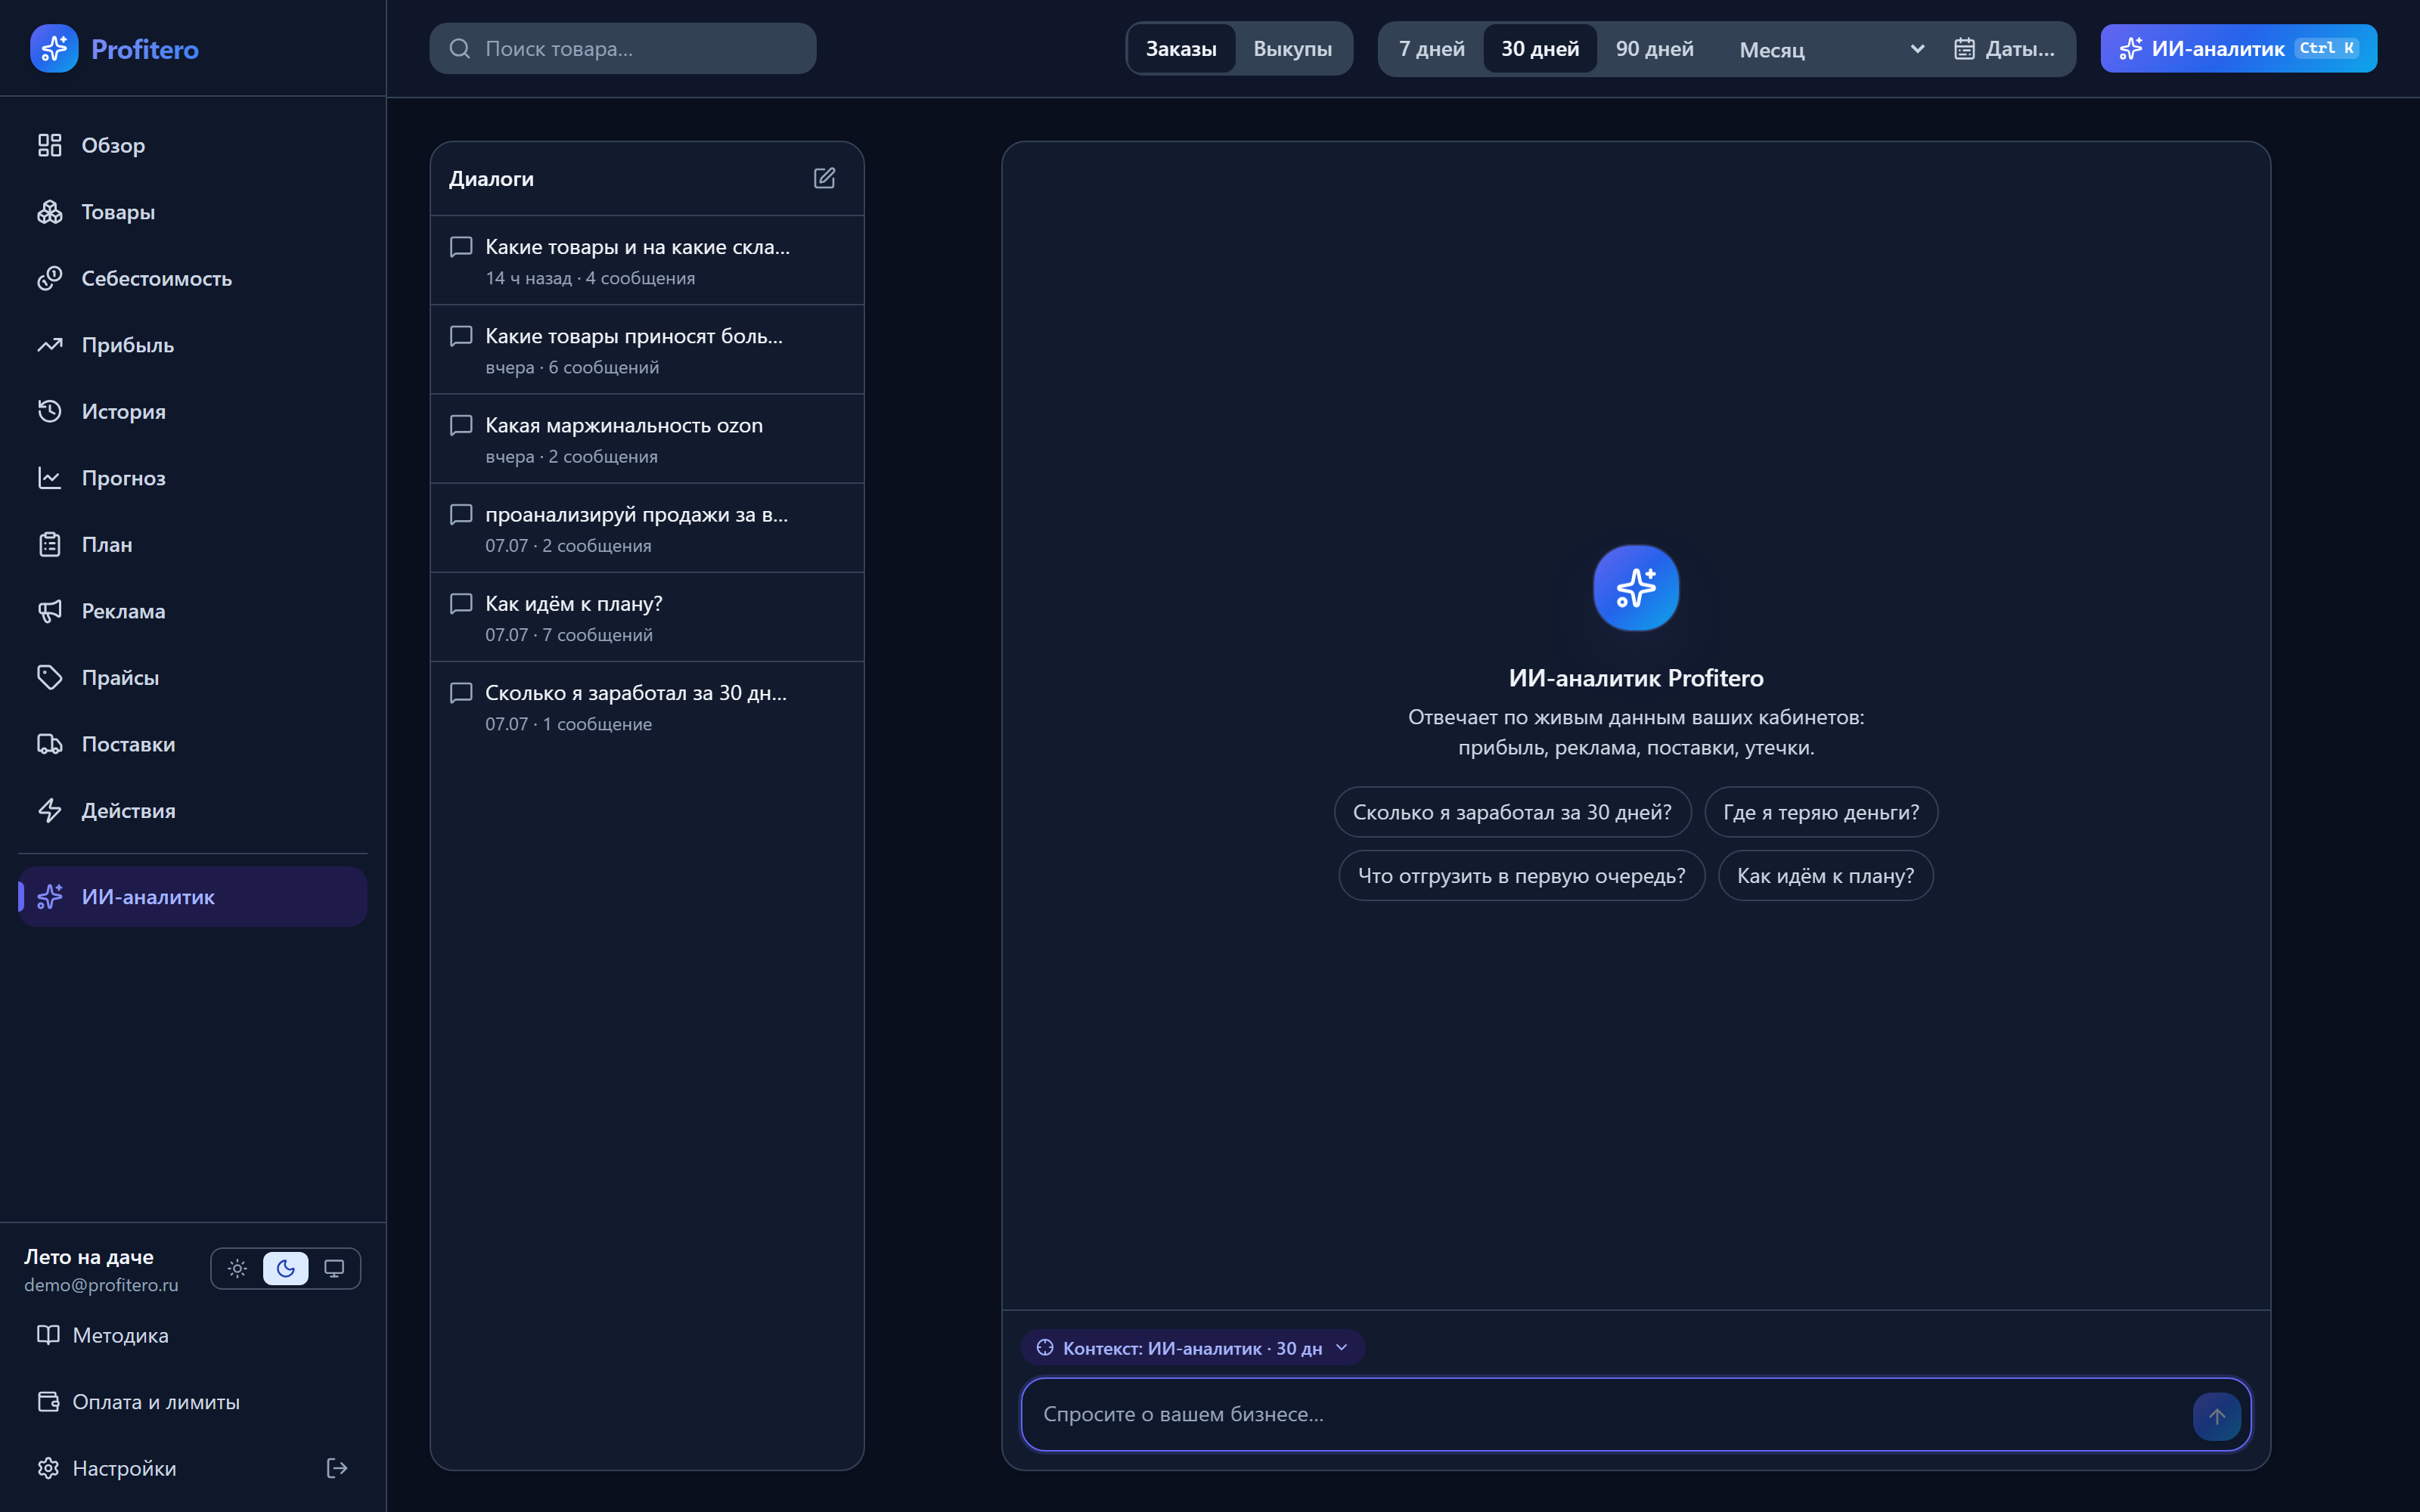The height and width of the screenshot is (1512, 2420).
Task: Switch data mode to Выкупы
Action: tap(1292, 48)
